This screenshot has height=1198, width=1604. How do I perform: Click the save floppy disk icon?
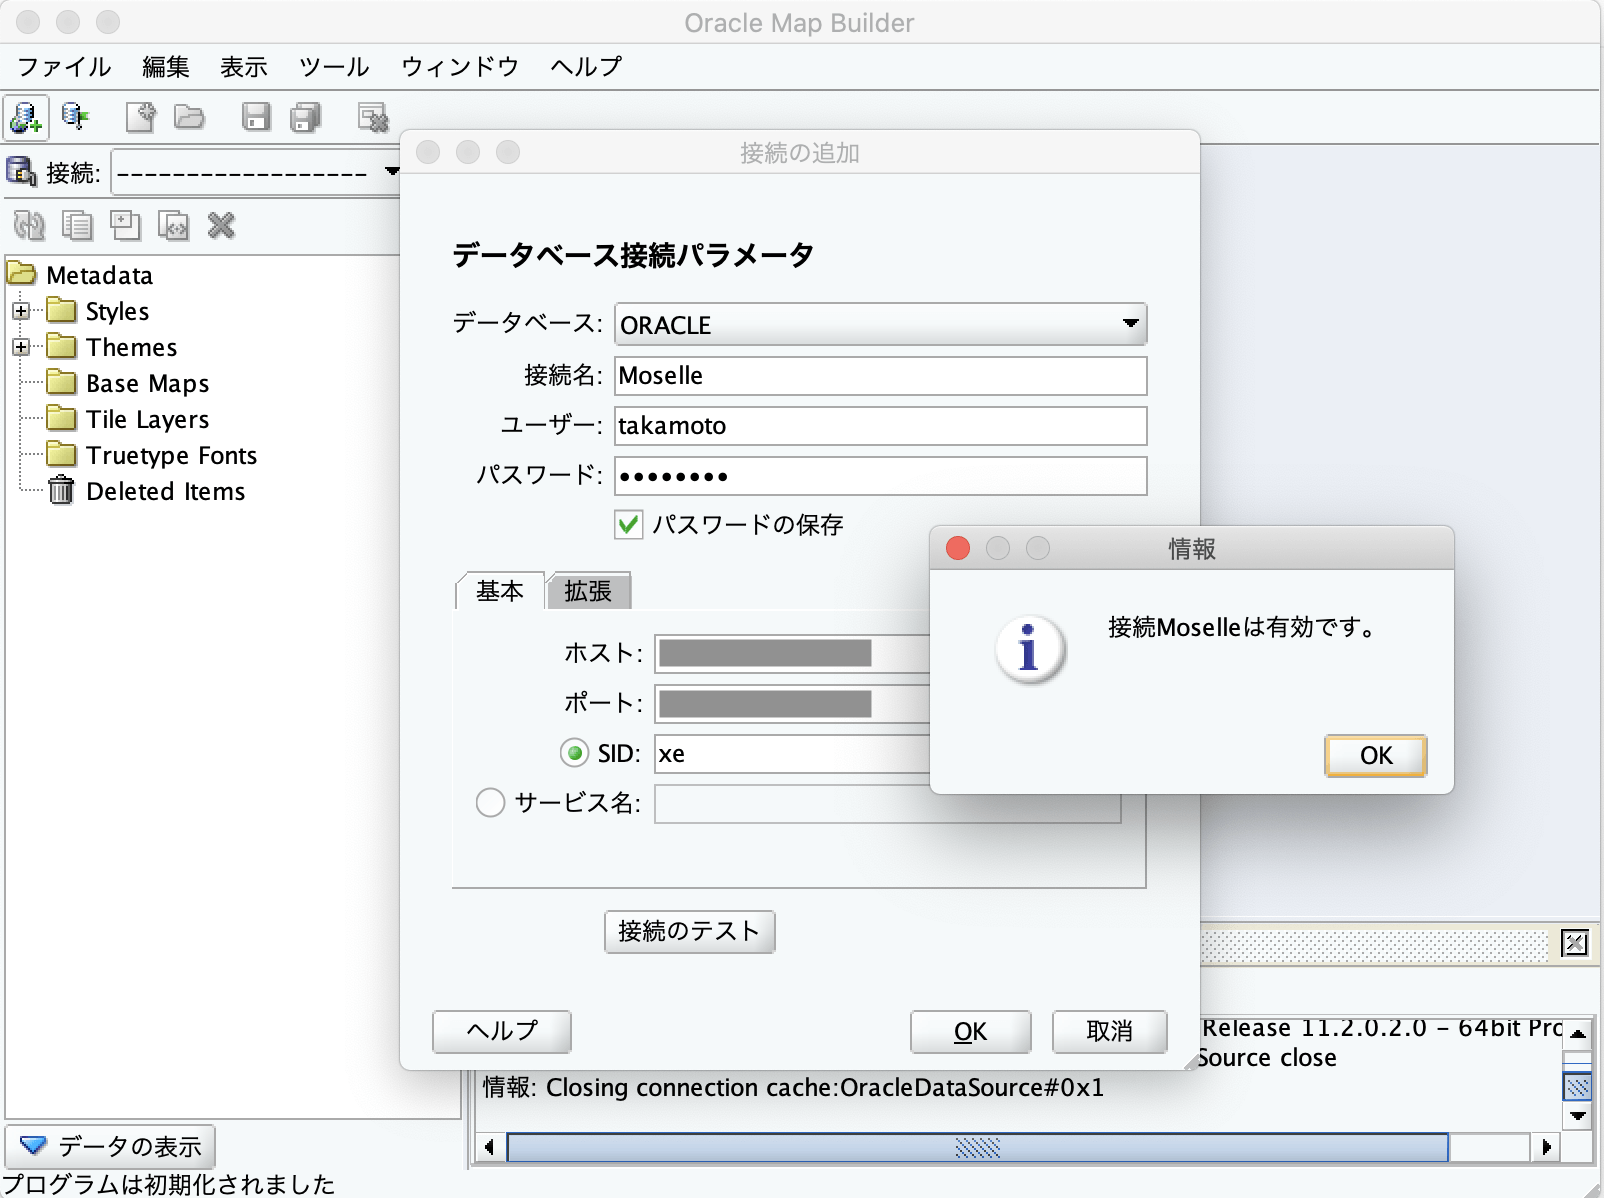256,117
